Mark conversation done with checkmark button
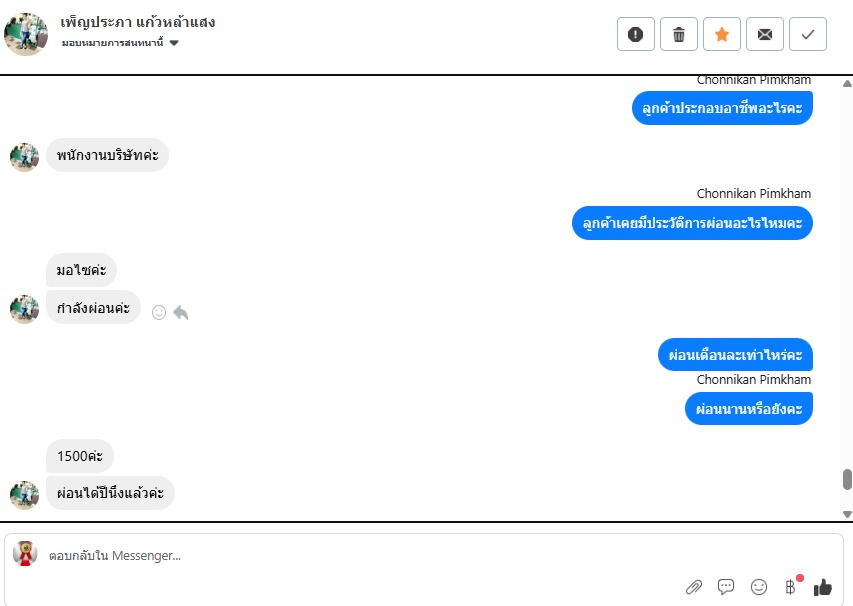This screenshot has width=853, height=606. point(807,34)
